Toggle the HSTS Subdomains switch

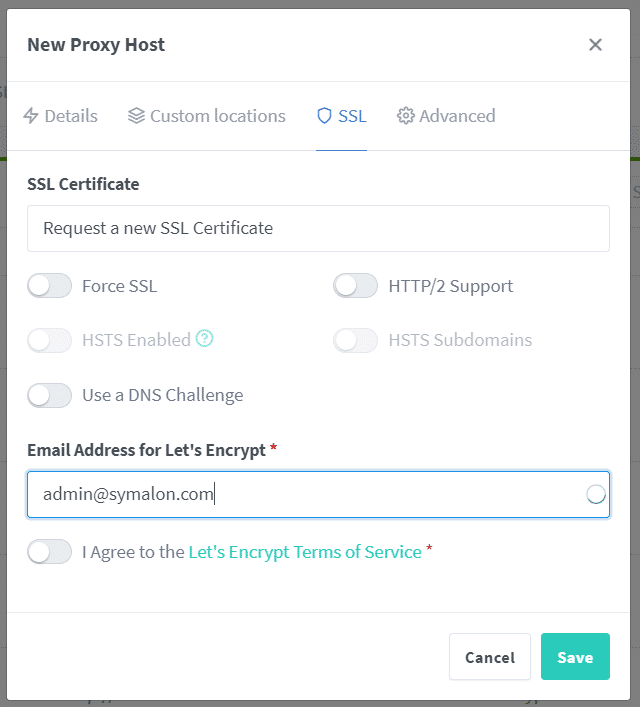tap(356, 340)
